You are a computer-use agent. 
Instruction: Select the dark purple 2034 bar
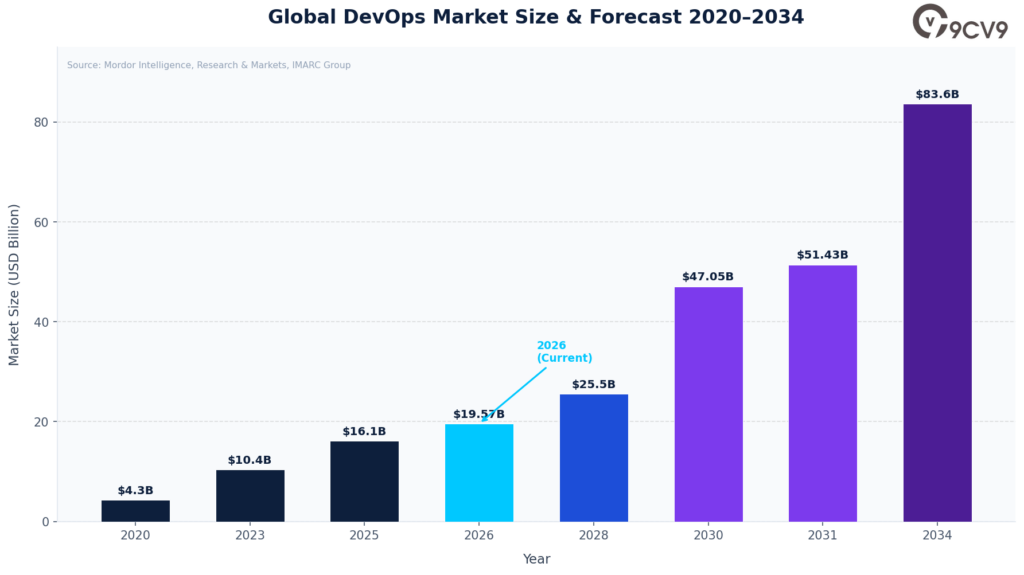click(x=938, y=313)
